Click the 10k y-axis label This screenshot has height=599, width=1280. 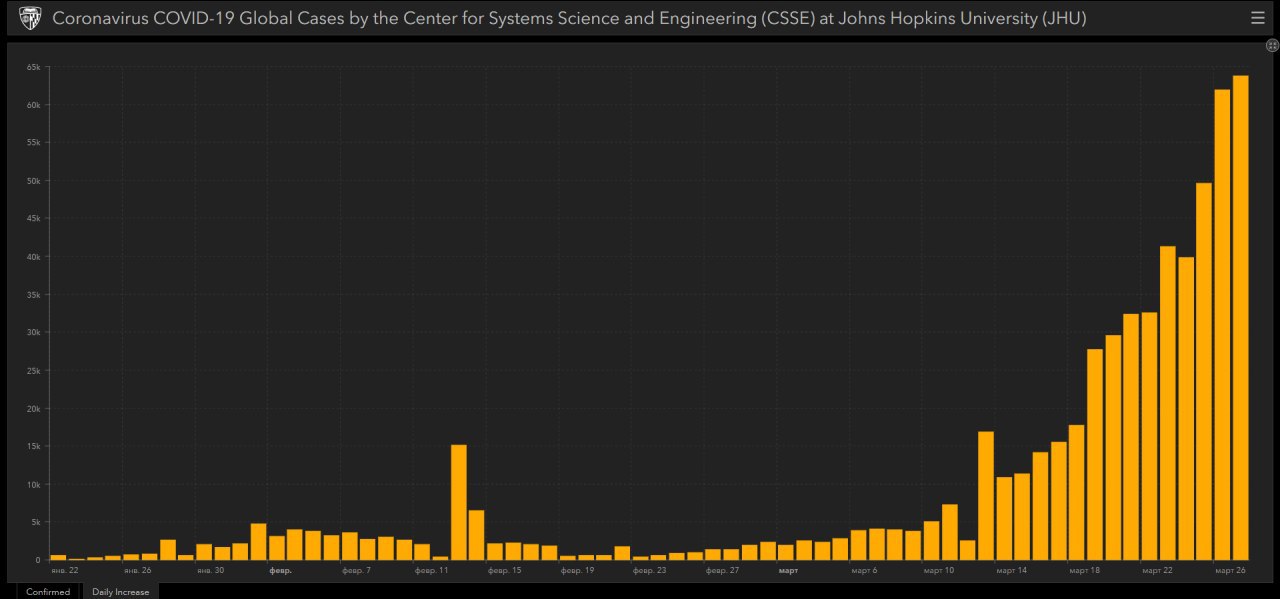point(33,484)
